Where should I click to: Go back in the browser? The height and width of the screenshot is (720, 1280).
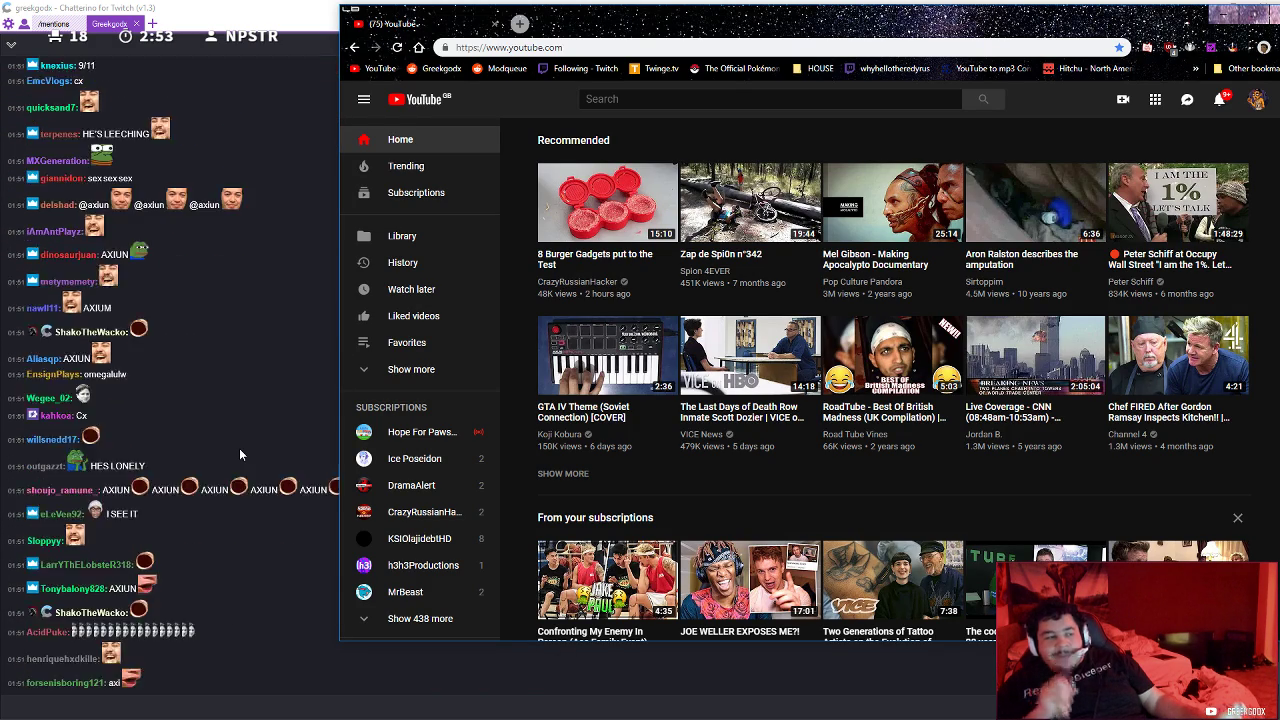(354, 47)
